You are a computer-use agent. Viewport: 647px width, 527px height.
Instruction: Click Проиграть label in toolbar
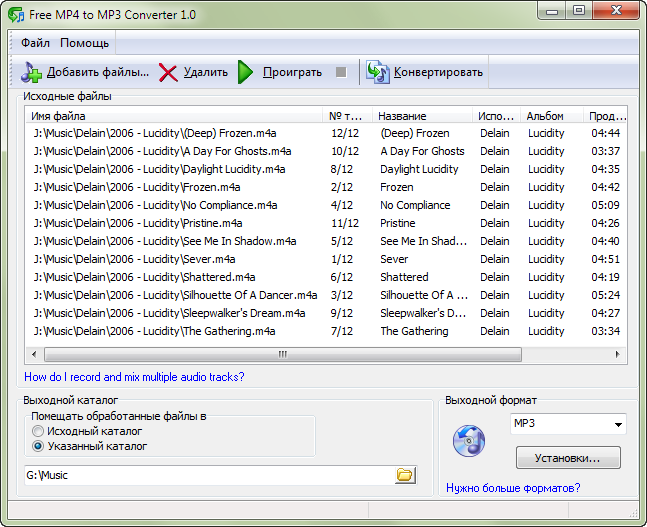[292, 72]
